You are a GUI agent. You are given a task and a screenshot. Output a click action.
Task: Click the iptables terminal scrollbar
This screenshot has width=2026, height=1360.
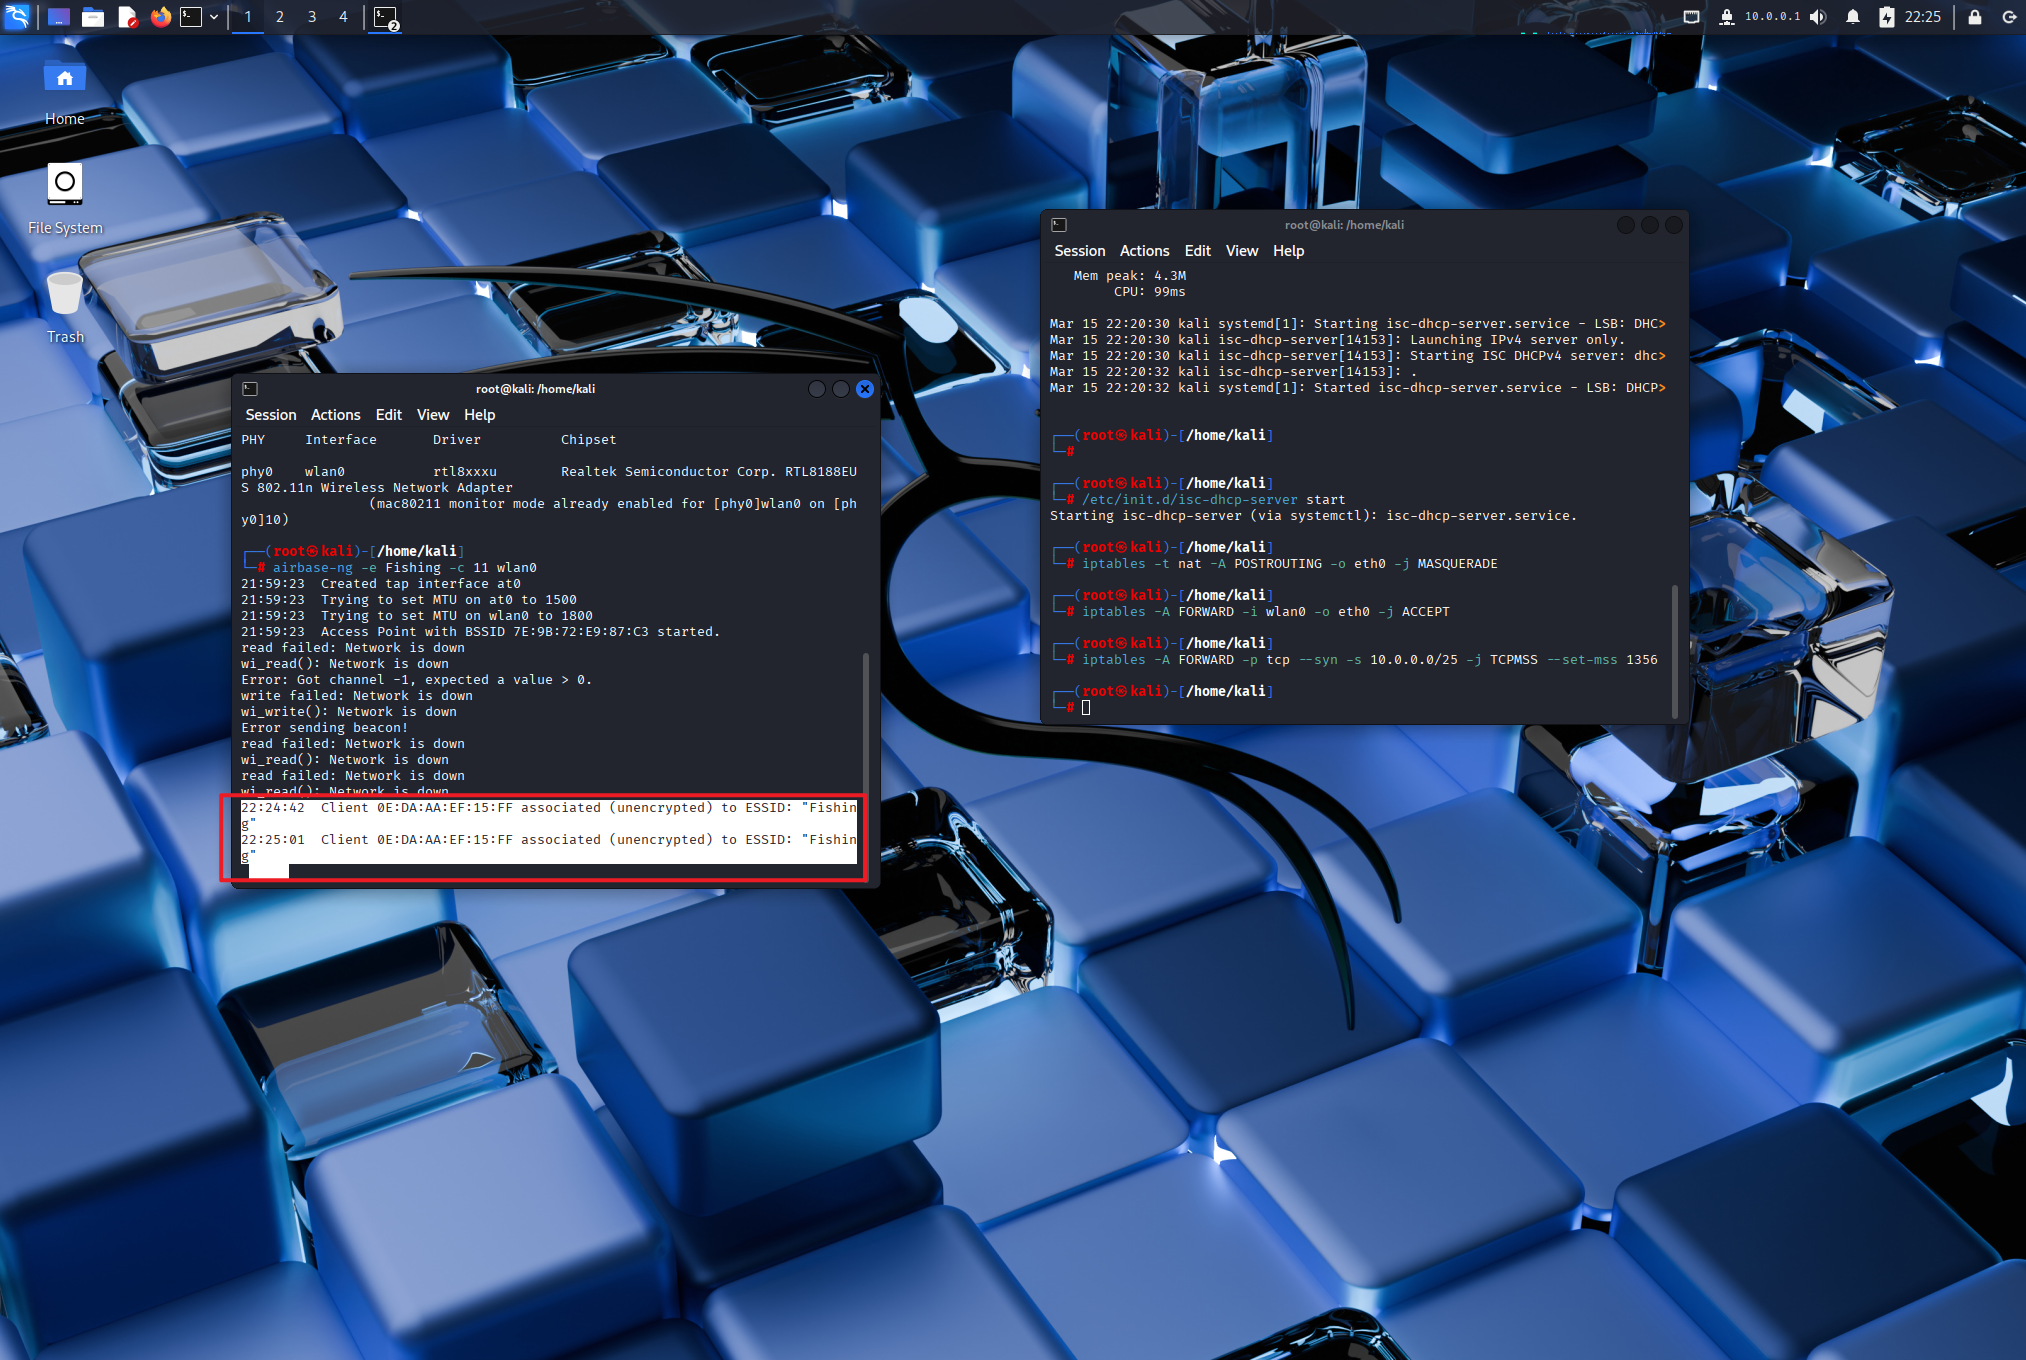point(1675,650)
